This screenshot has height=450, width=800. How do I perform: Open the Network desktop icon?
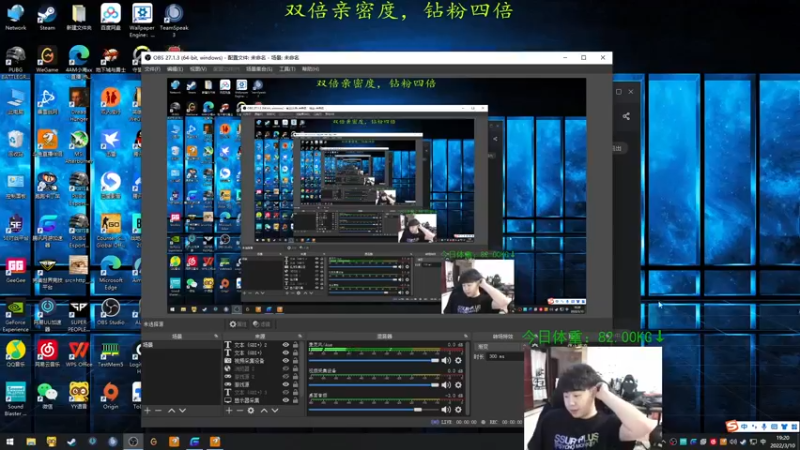(x=15, y=17)
